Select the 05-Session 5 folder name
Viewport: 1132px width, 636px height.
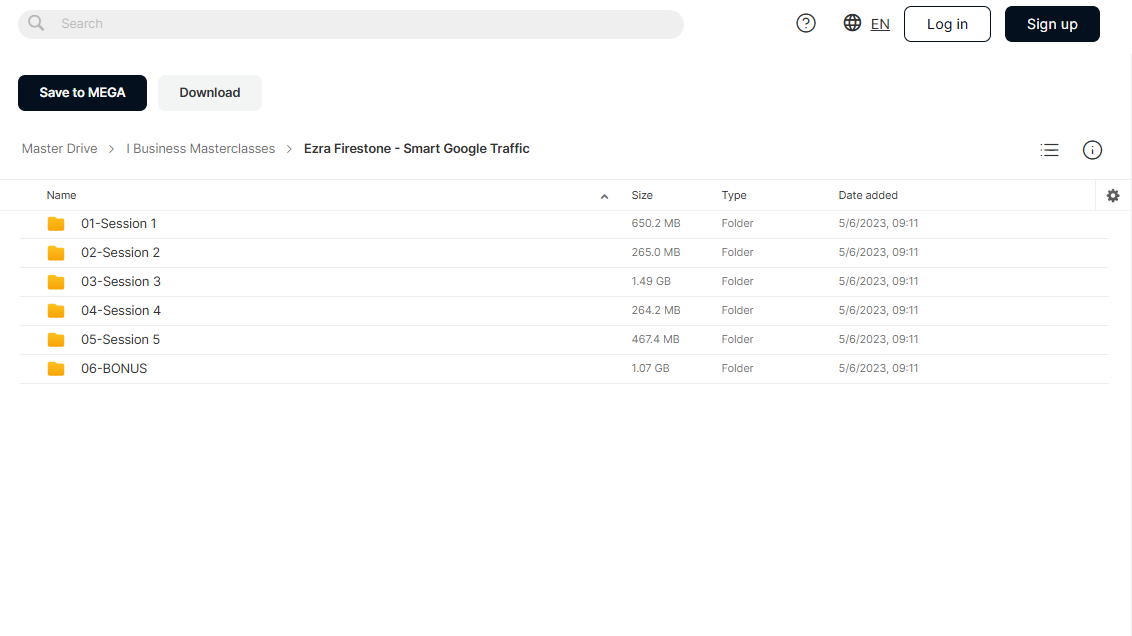(x=121, y=339)
